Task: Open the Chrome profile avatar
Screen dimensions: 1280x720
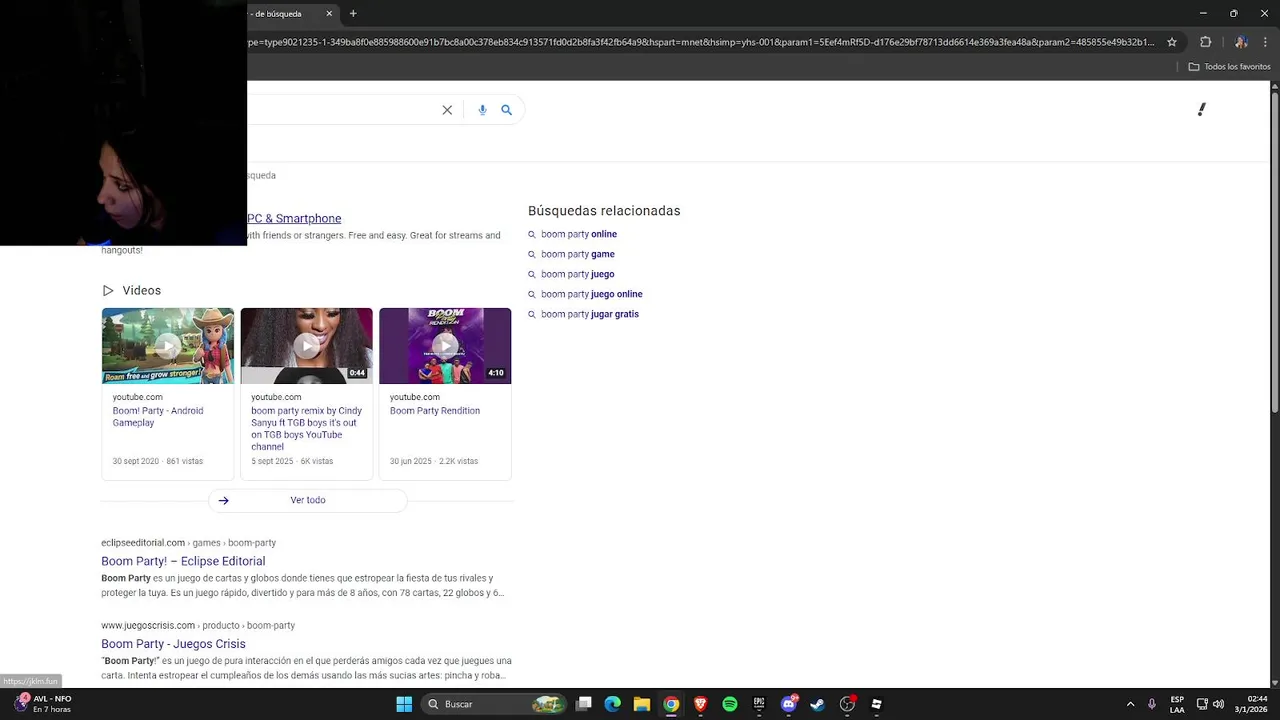Action: [1240, 42]
